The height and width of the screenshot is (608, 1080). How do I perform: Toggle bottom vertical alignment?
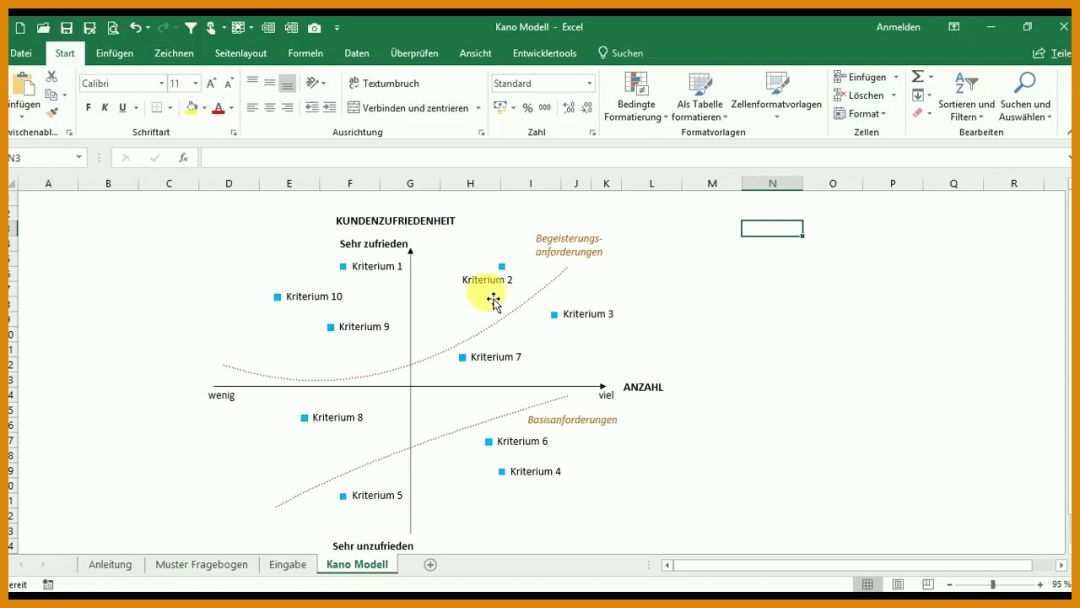click(x=287, y=83)
